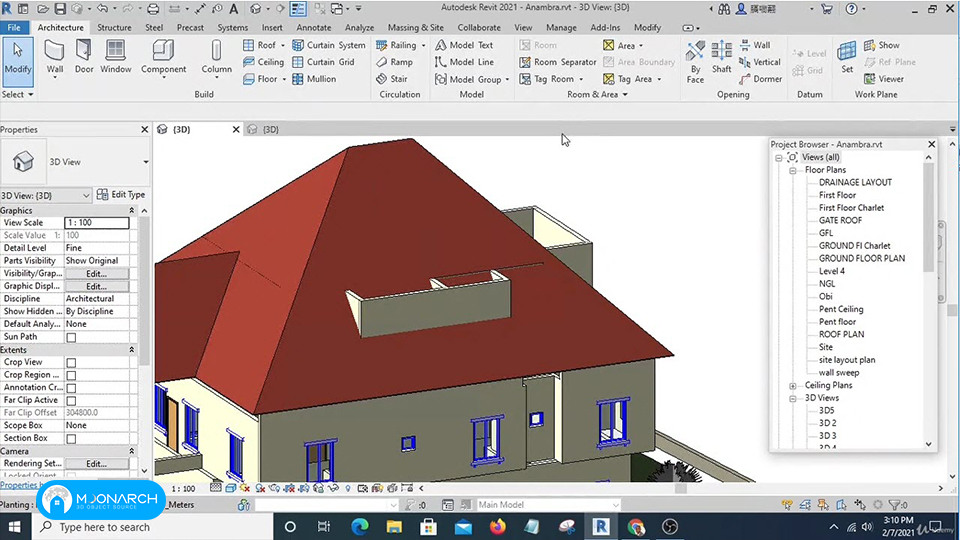
Task: Open the work plane Viewer
Action: (x=883, y=79)
